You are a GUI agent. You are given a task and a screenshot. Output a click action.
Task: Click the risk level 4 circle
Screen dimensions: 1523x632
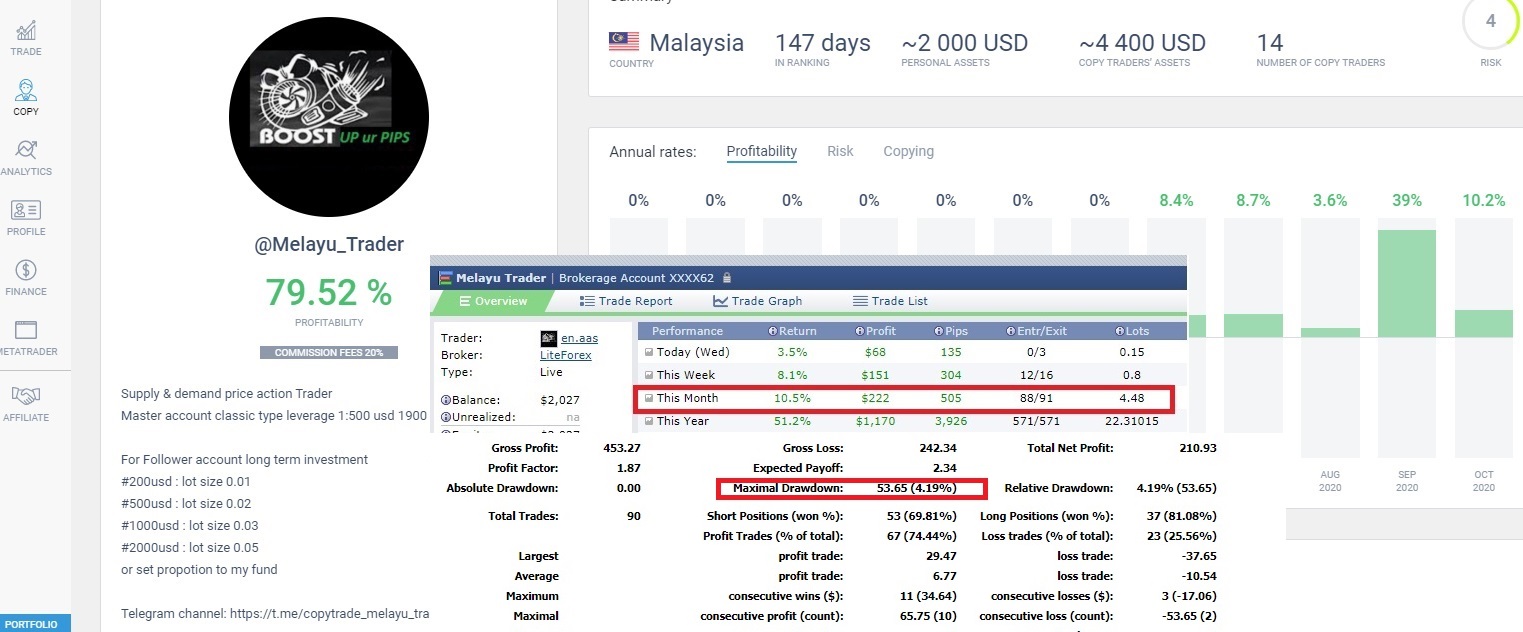click(x=1490, y=21)
